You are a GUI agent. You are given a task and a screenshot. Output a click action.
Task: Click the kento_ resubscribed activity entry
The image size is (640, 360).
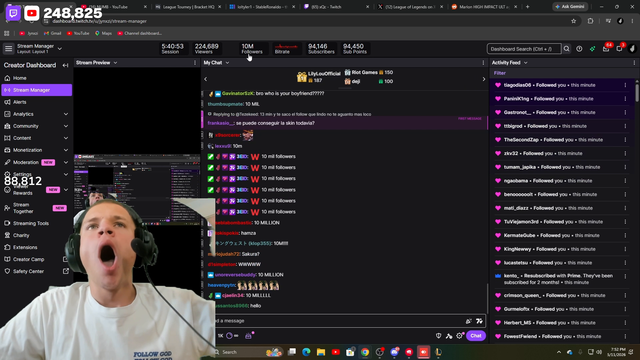[559, 279]
